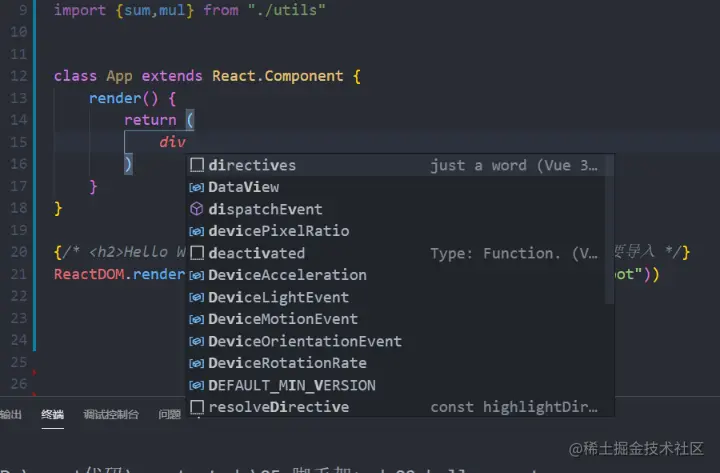Click variable icon beside 'DeviceLightEvent'
Screen dimensions: 720x473
[x=197, y=298]
